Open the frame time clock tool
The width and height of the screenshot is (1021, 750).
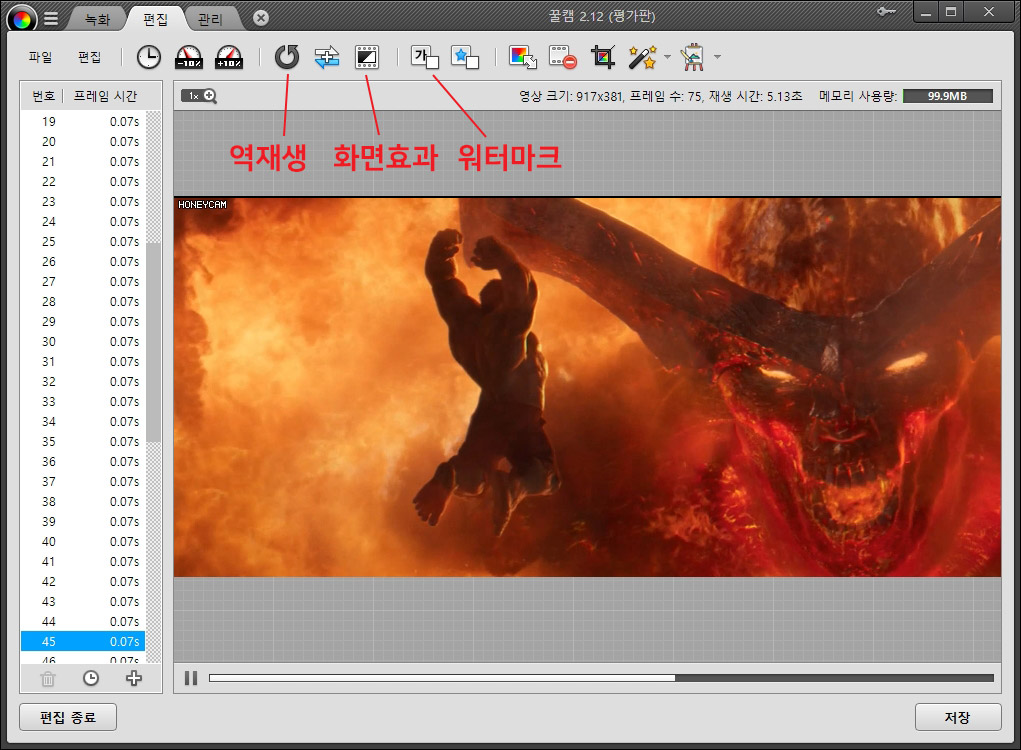coord(148,58)
